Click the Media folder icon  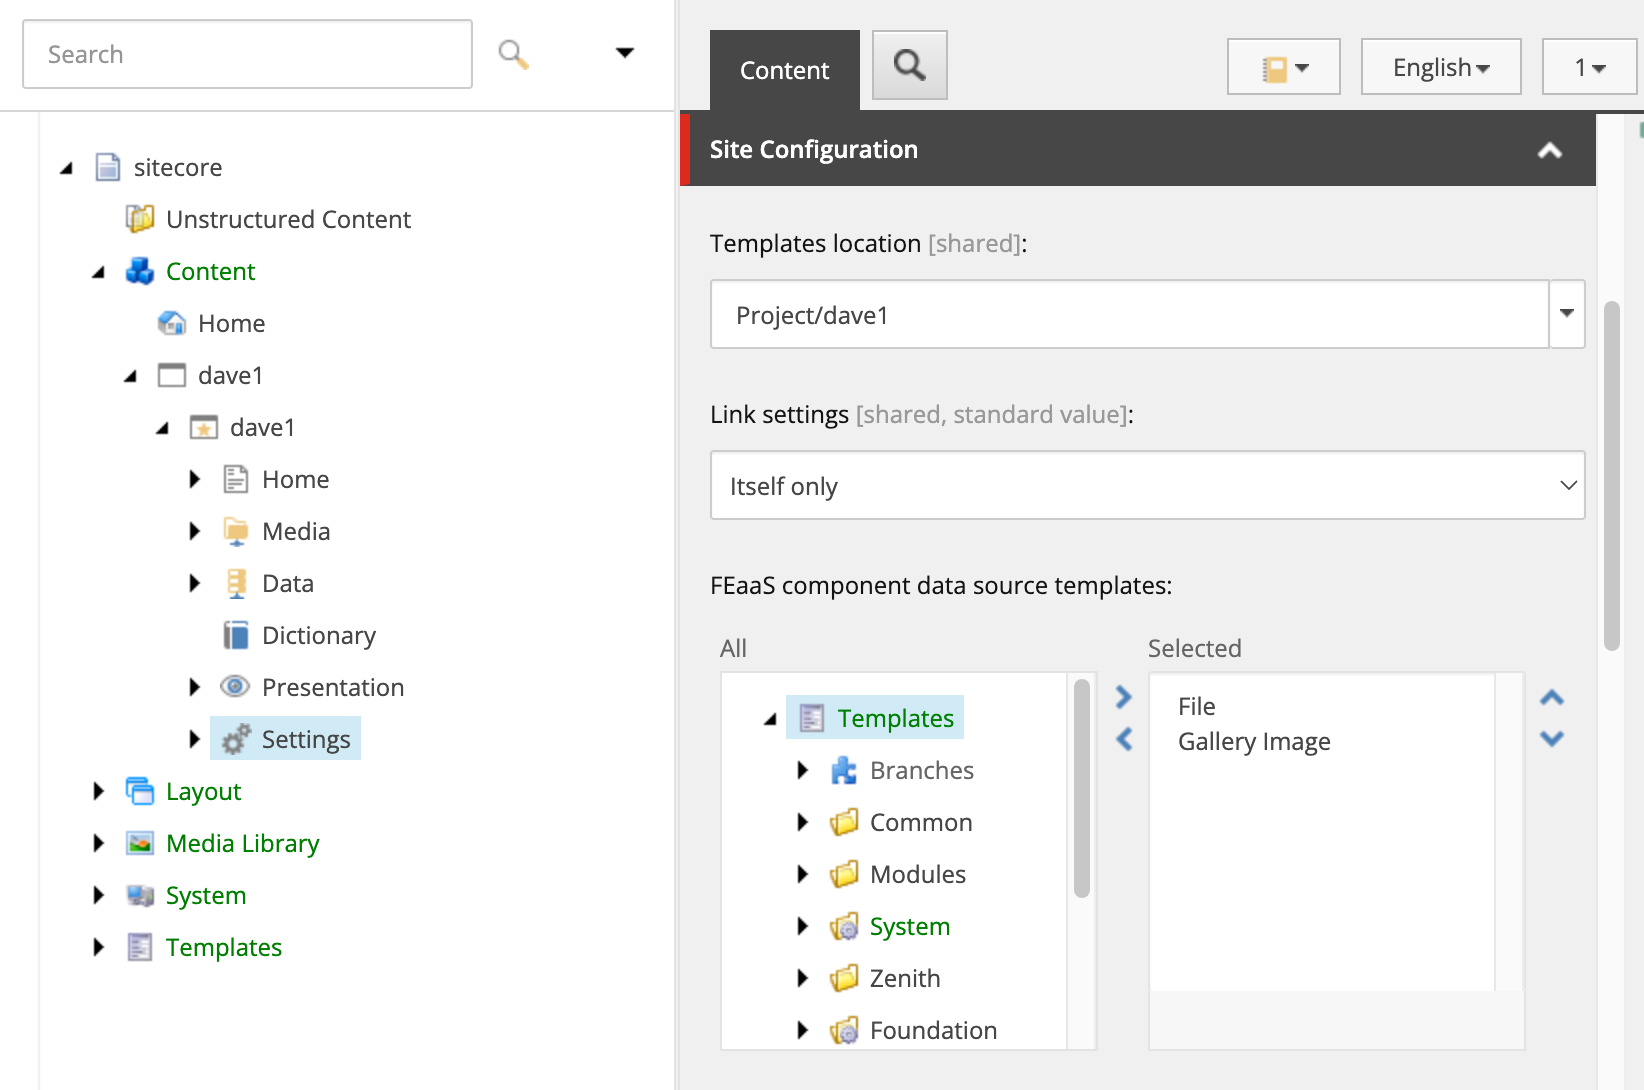pyautogui.click(x=236, y=531)
